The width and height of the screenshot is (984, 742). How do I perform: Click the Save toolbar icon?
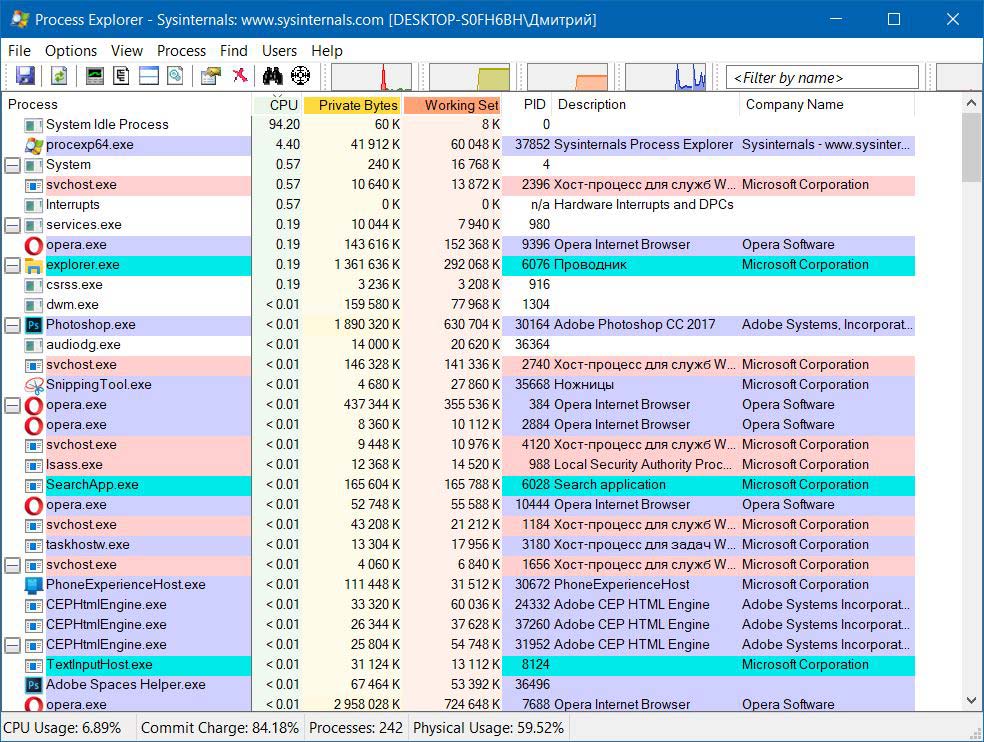(x=25, y=76)
